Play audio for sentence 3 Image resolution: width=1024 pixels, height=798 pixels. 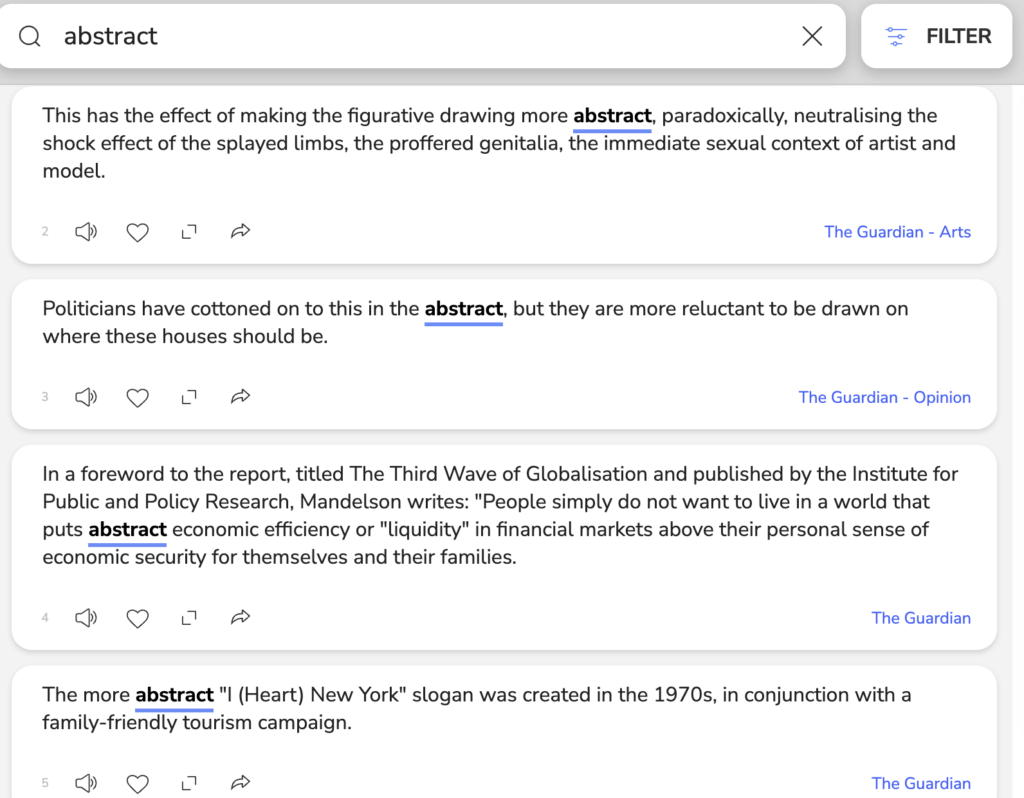point(86,397)
